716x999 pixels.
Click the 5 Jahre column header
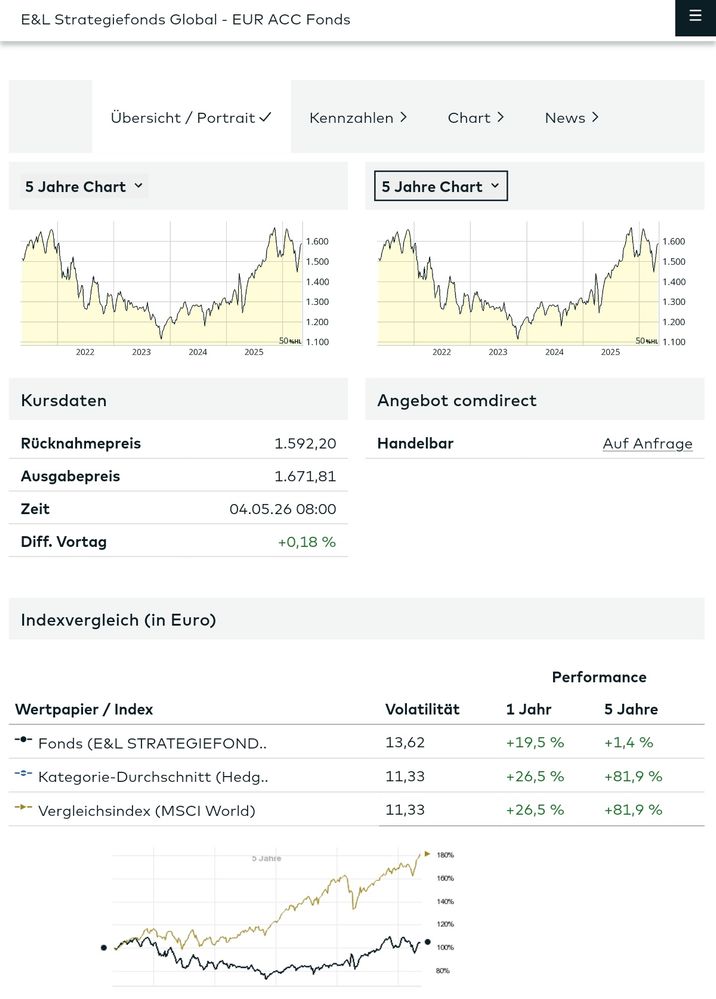631,709
